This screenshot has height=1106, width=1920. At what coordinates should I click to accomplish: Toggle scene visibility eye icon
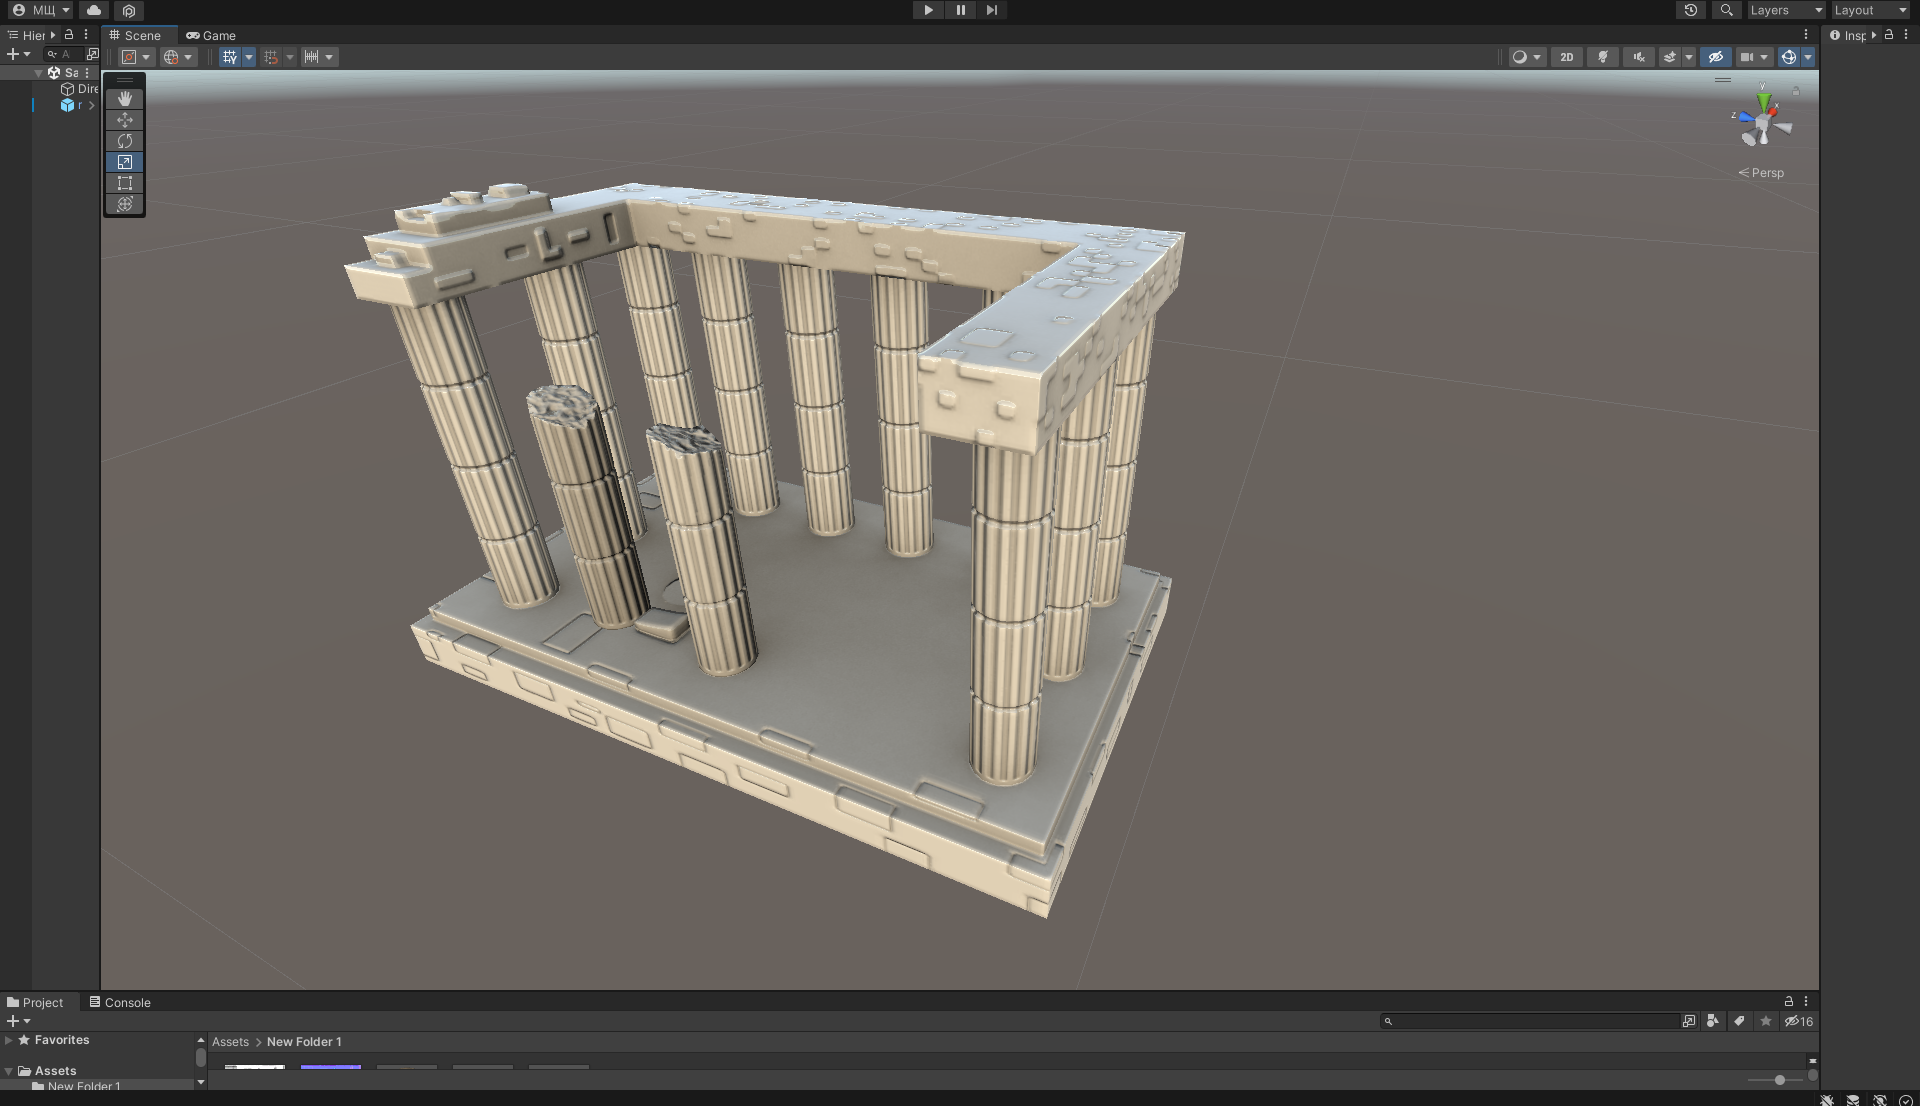tap(1716, 57)
